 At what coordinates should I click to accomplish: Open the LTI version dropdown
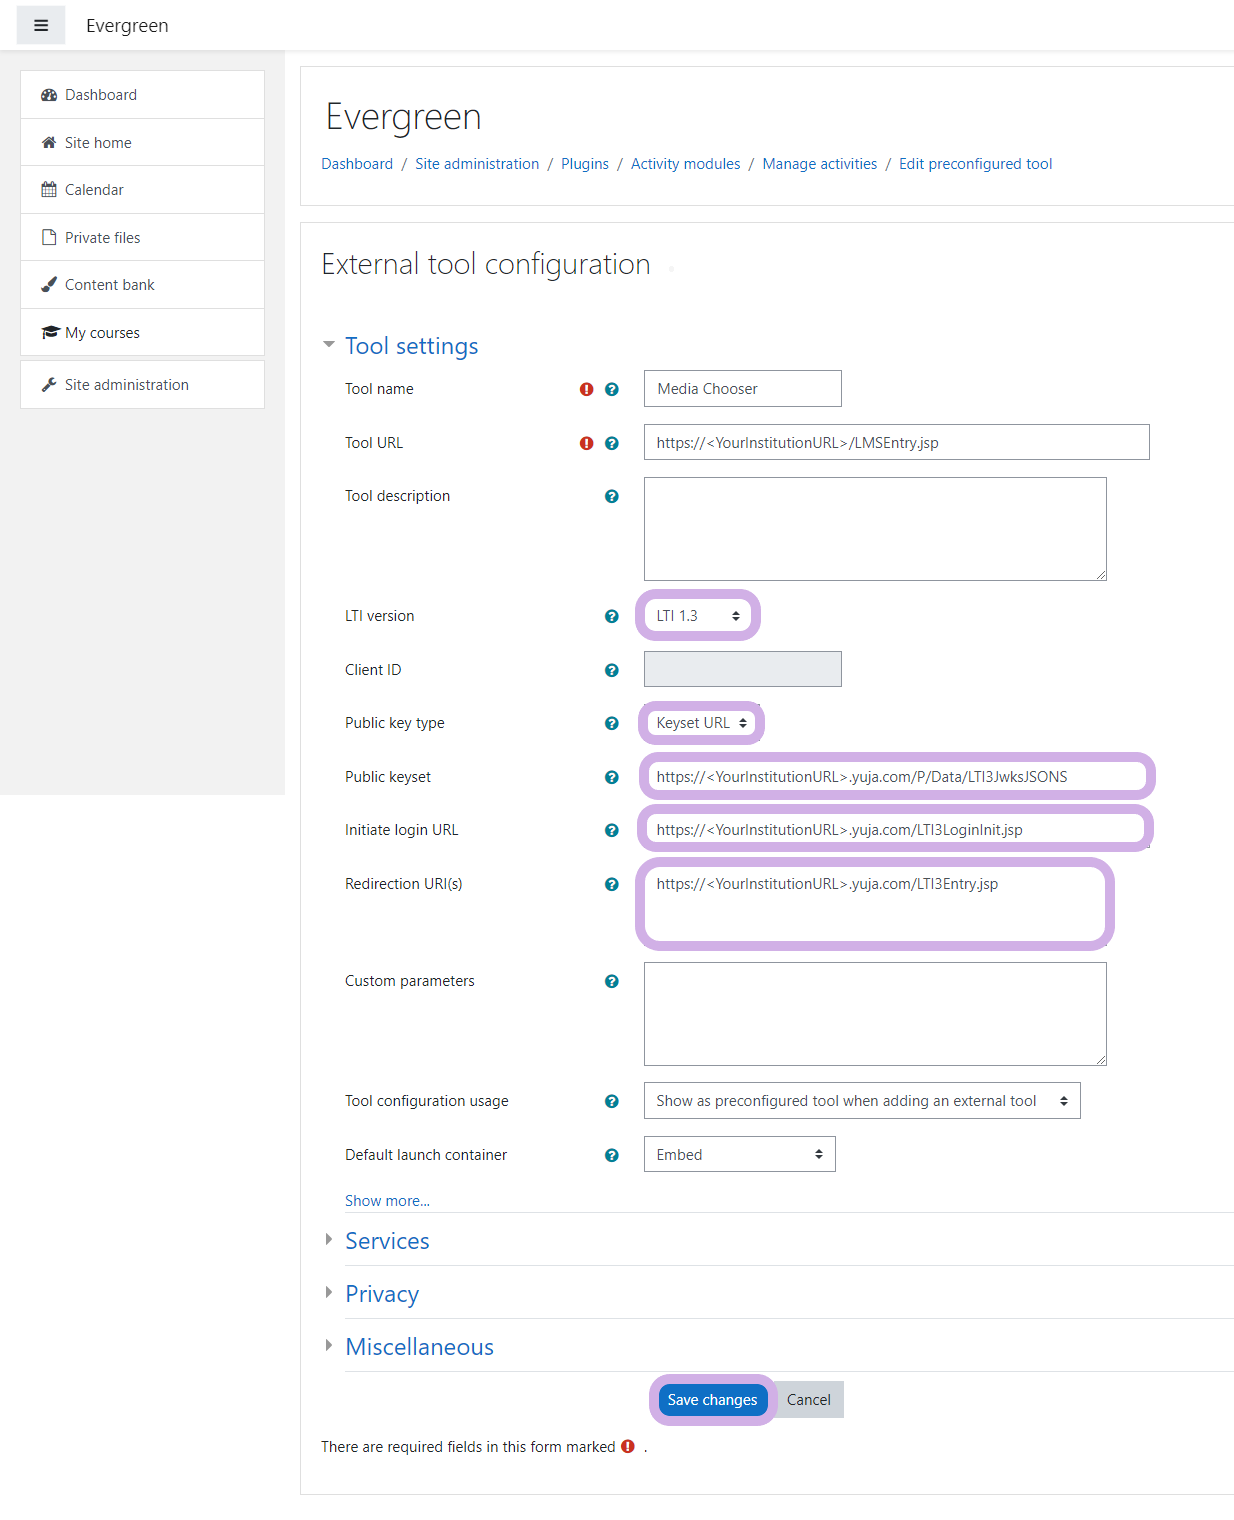tap(698, 616)
